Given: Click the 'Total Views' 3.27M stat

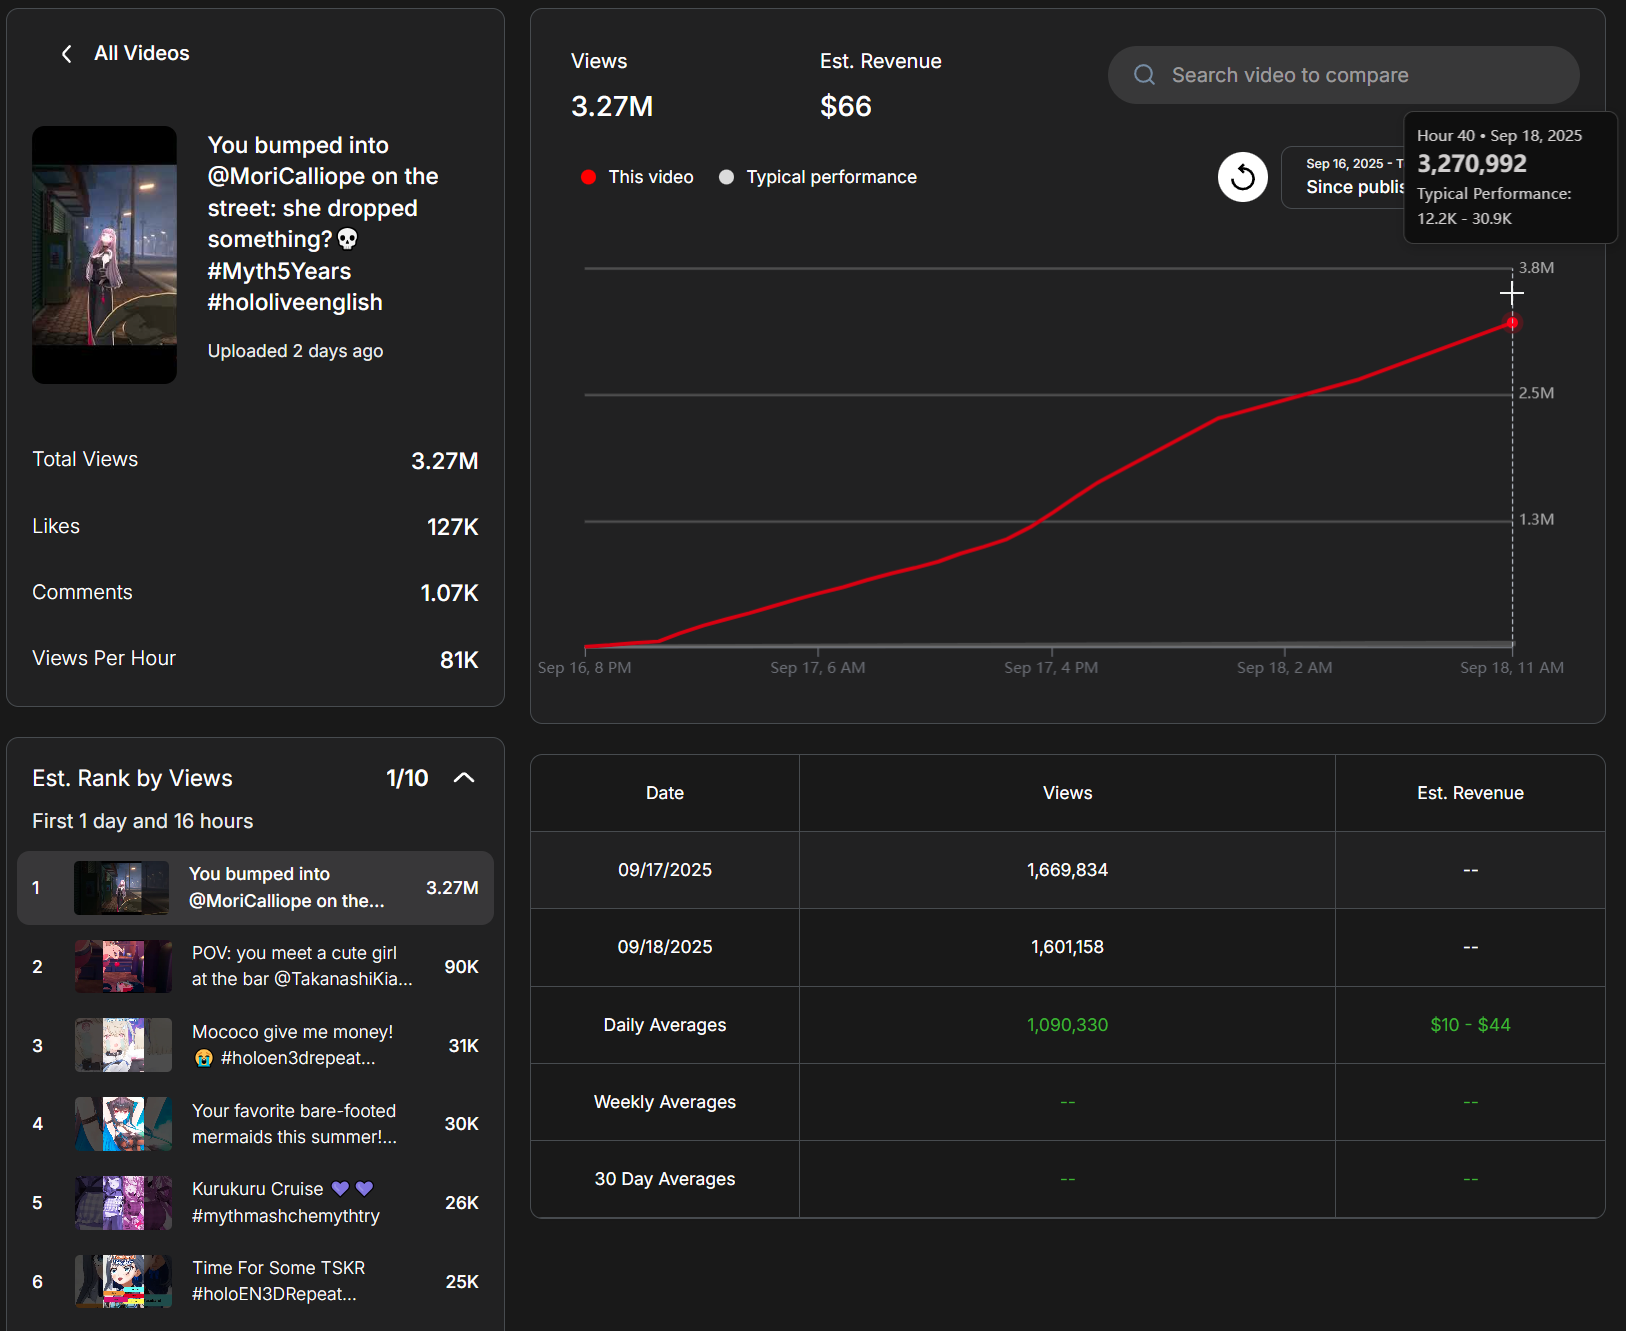Looking at the screenshot, I should click(x=255, y=460).
